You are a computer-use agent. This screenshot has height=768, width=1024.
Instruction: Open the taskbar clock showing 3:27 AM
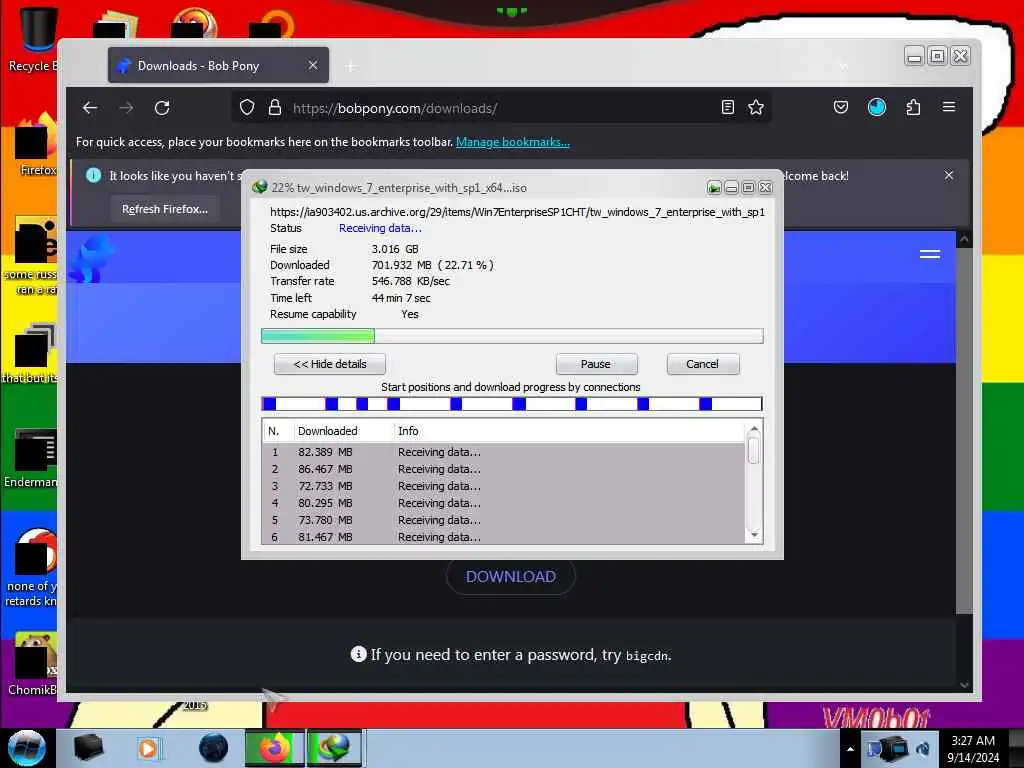click(x=973, y=749)
